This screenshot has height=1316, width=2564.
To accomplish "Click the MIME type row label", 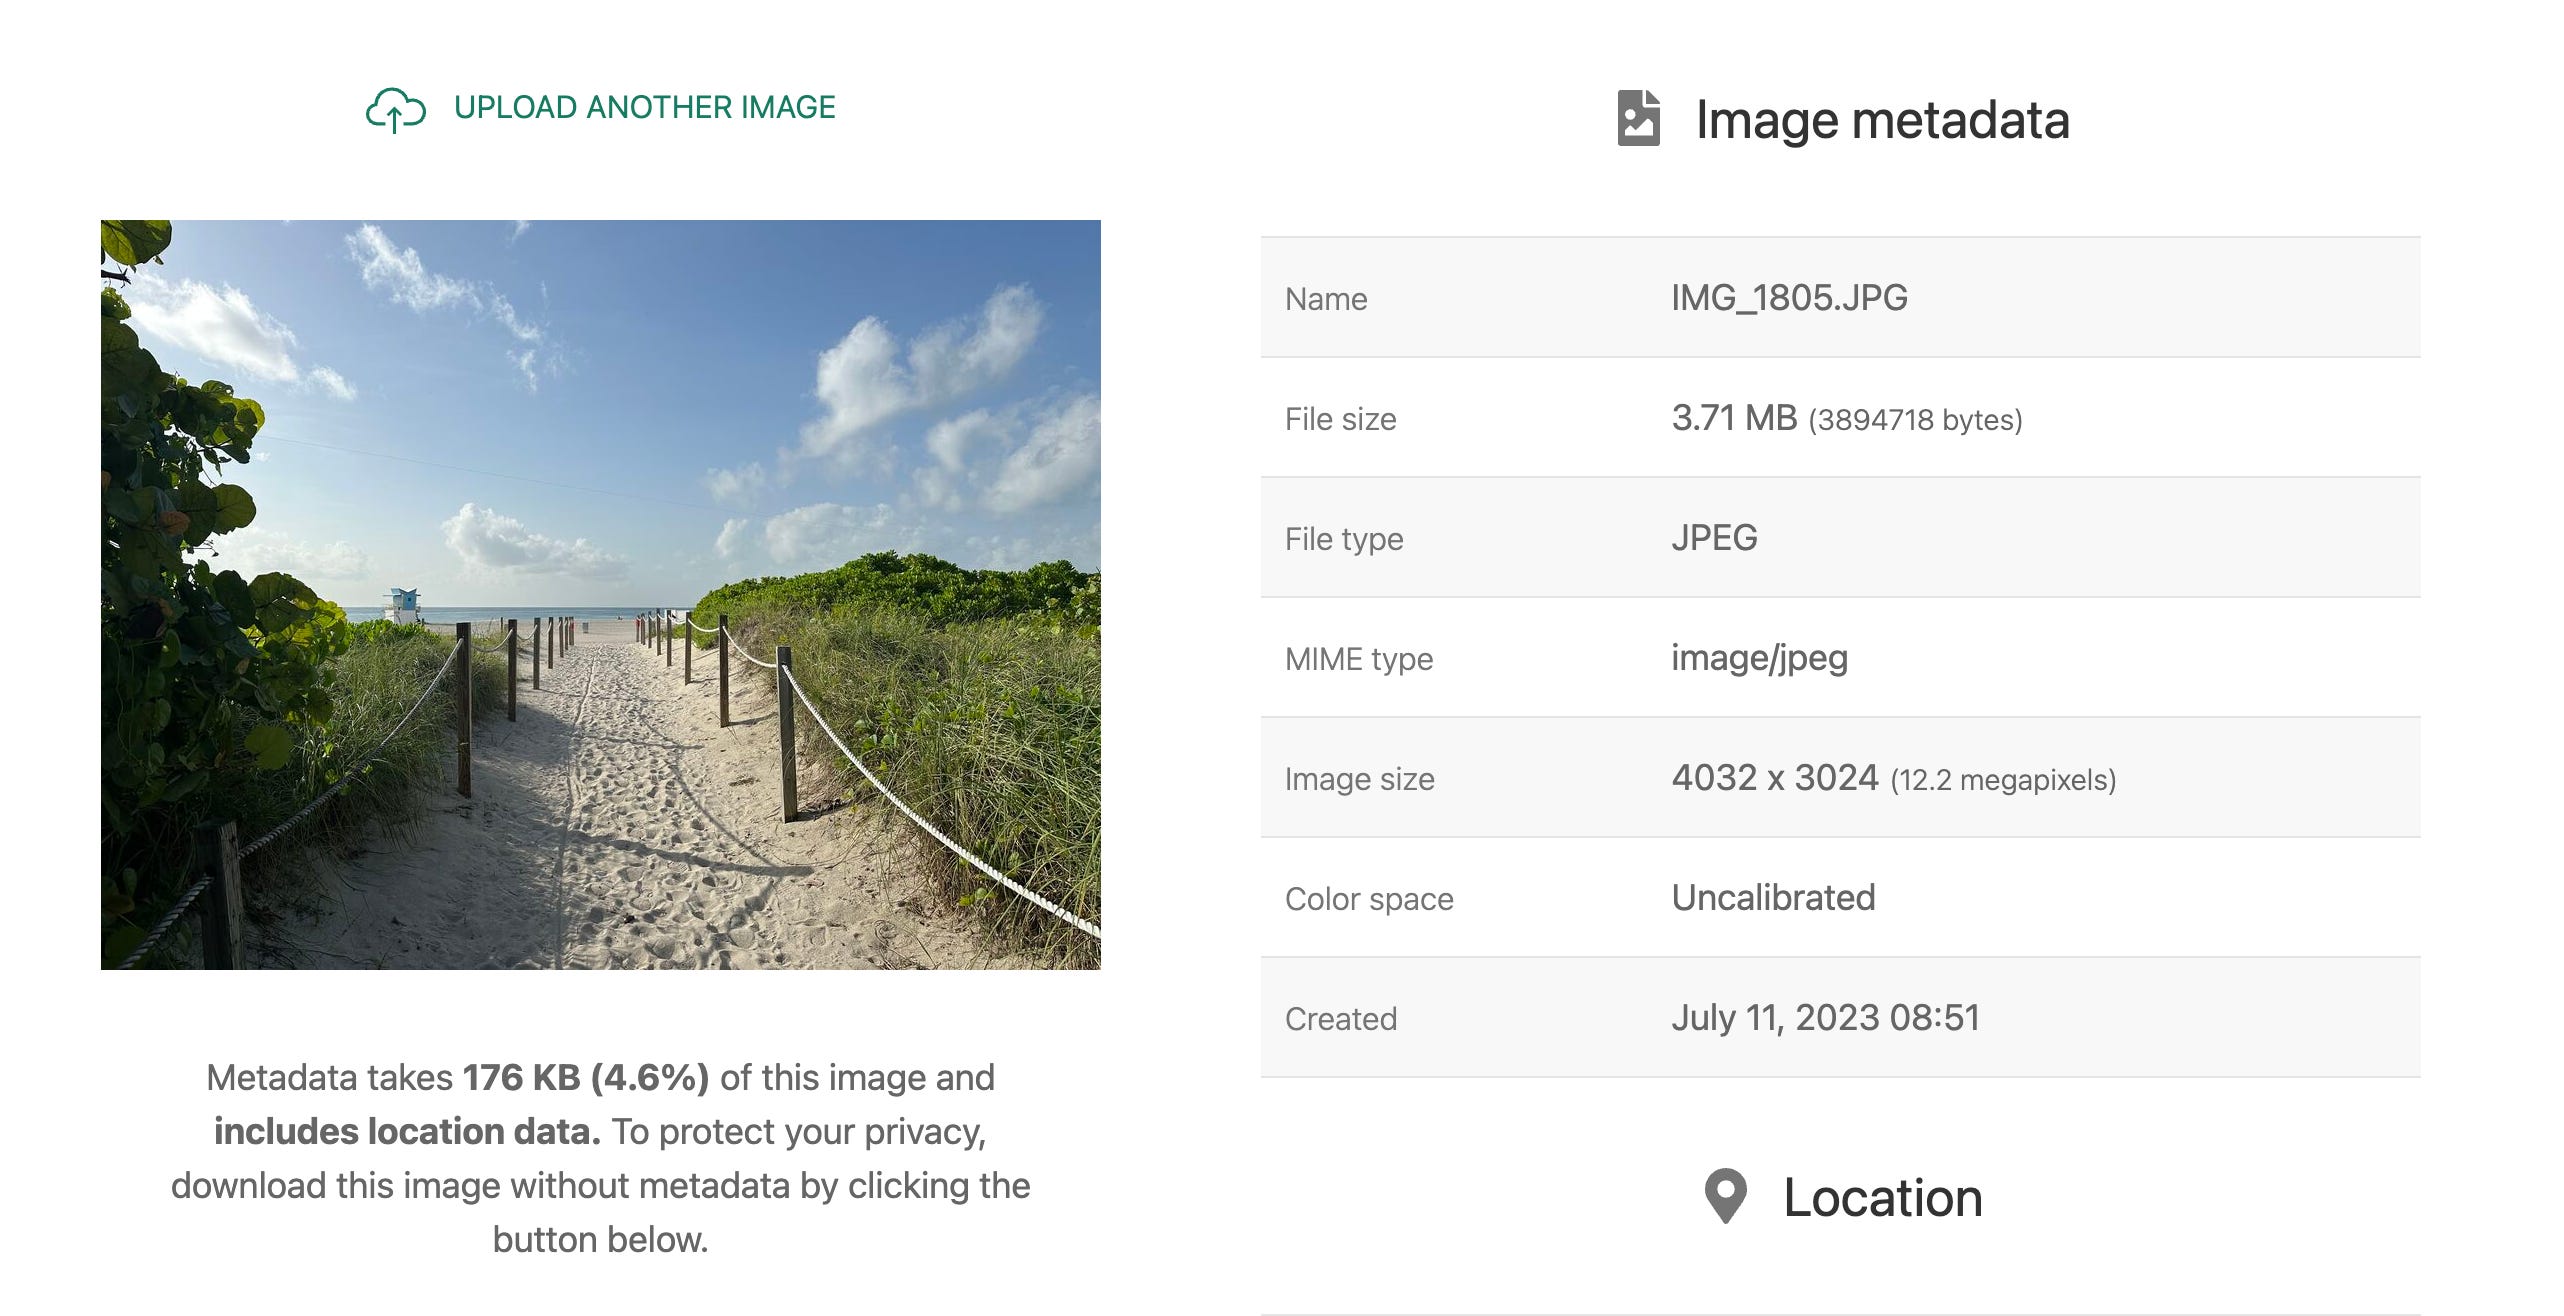I will [x=1358, y=659].
